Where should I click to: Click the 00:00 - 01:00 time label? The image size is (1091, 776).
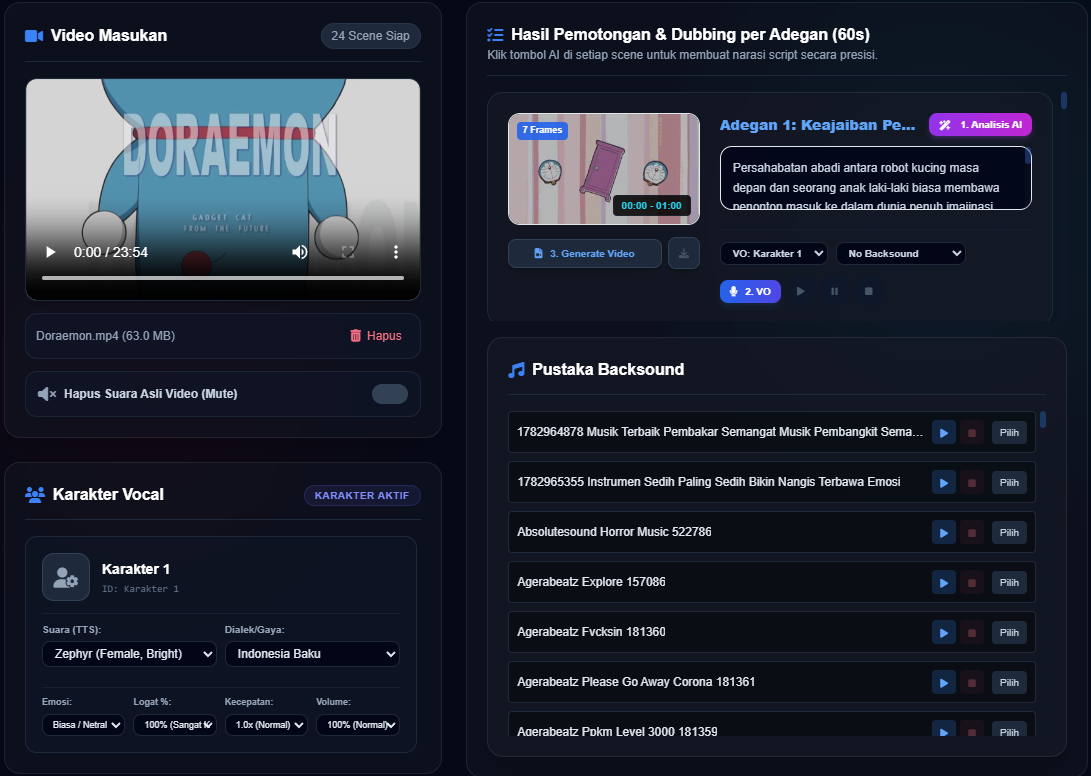click(x=651, y=206)
